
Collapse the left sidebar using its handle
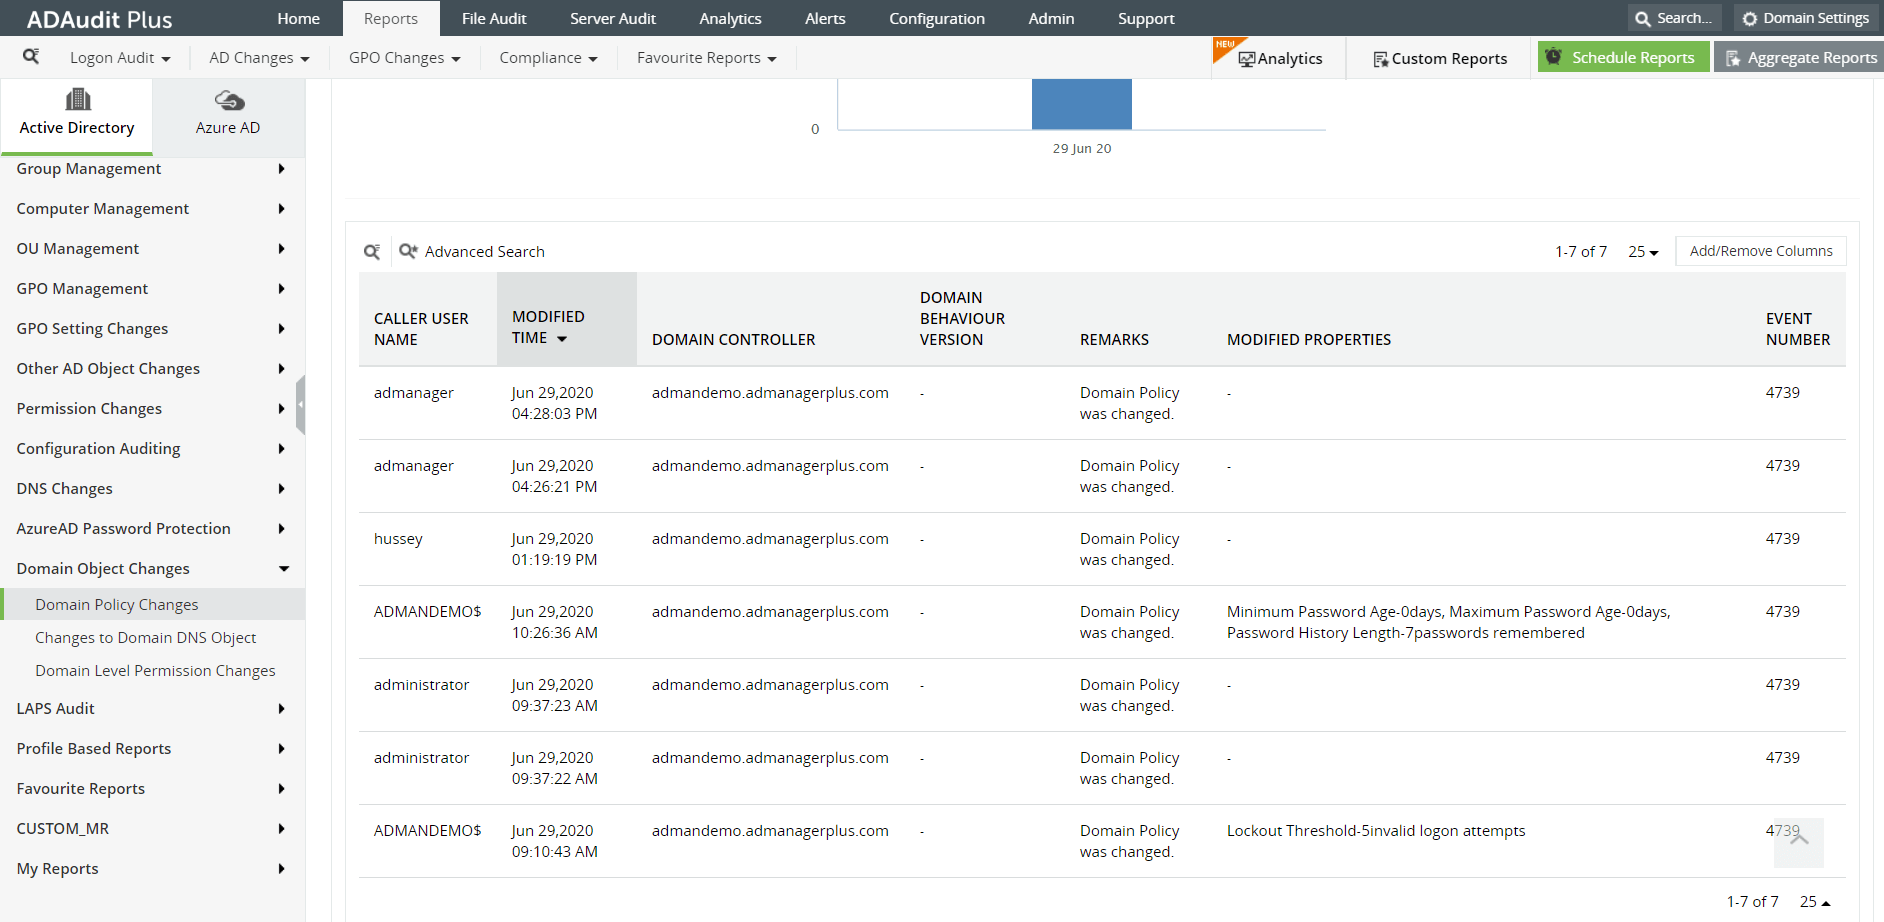(x=300, y=405)
